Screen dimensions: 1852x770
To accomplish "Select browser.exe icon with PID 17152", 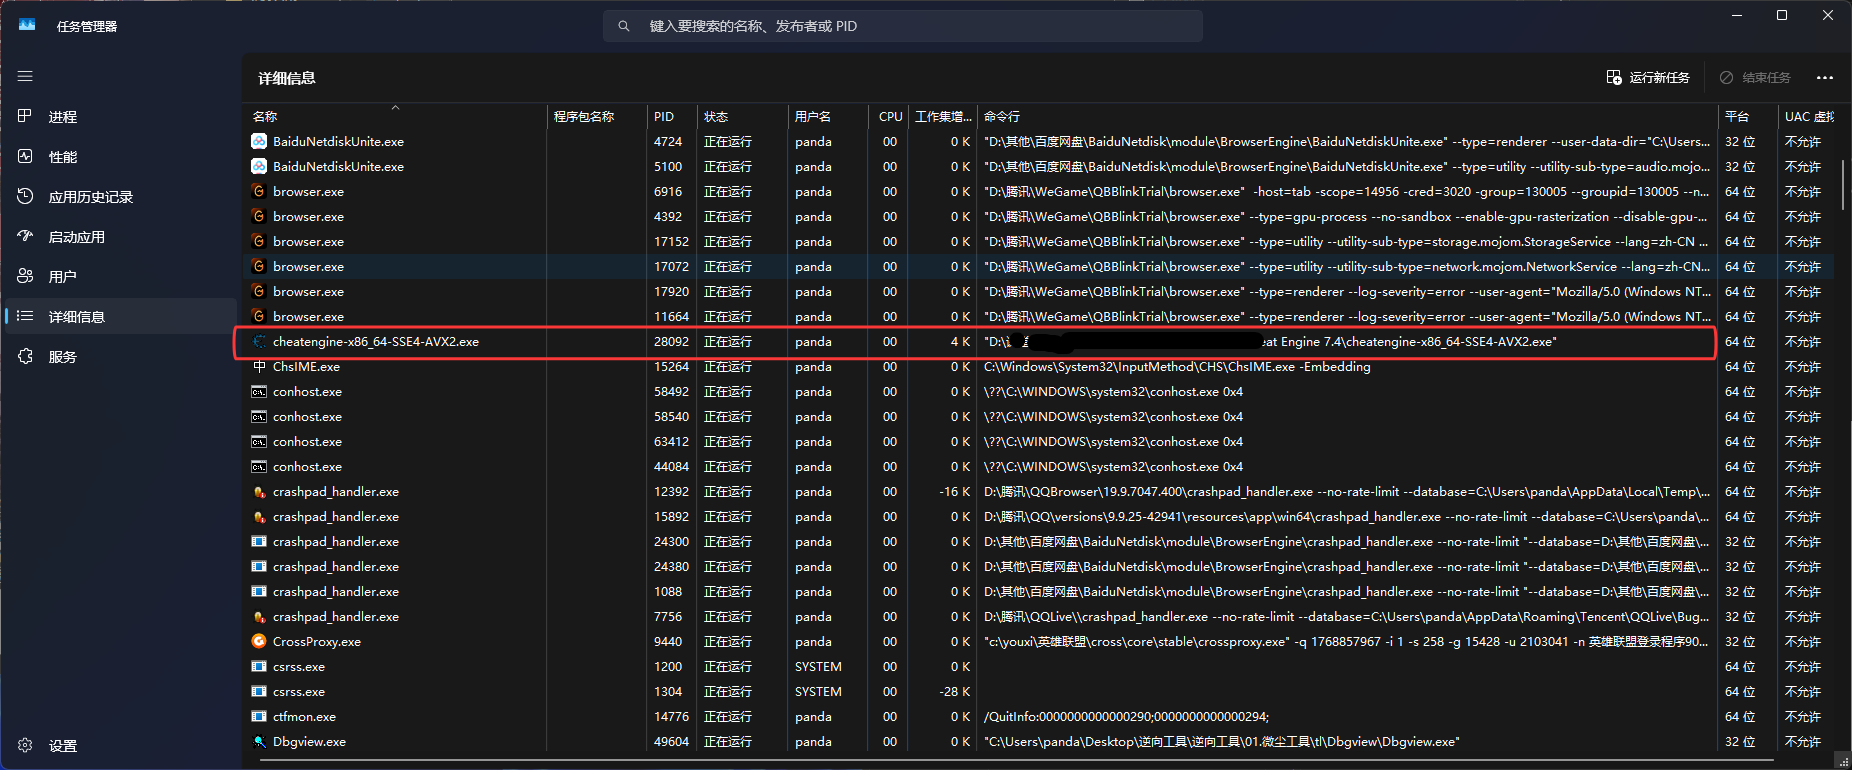I will 259,241.
